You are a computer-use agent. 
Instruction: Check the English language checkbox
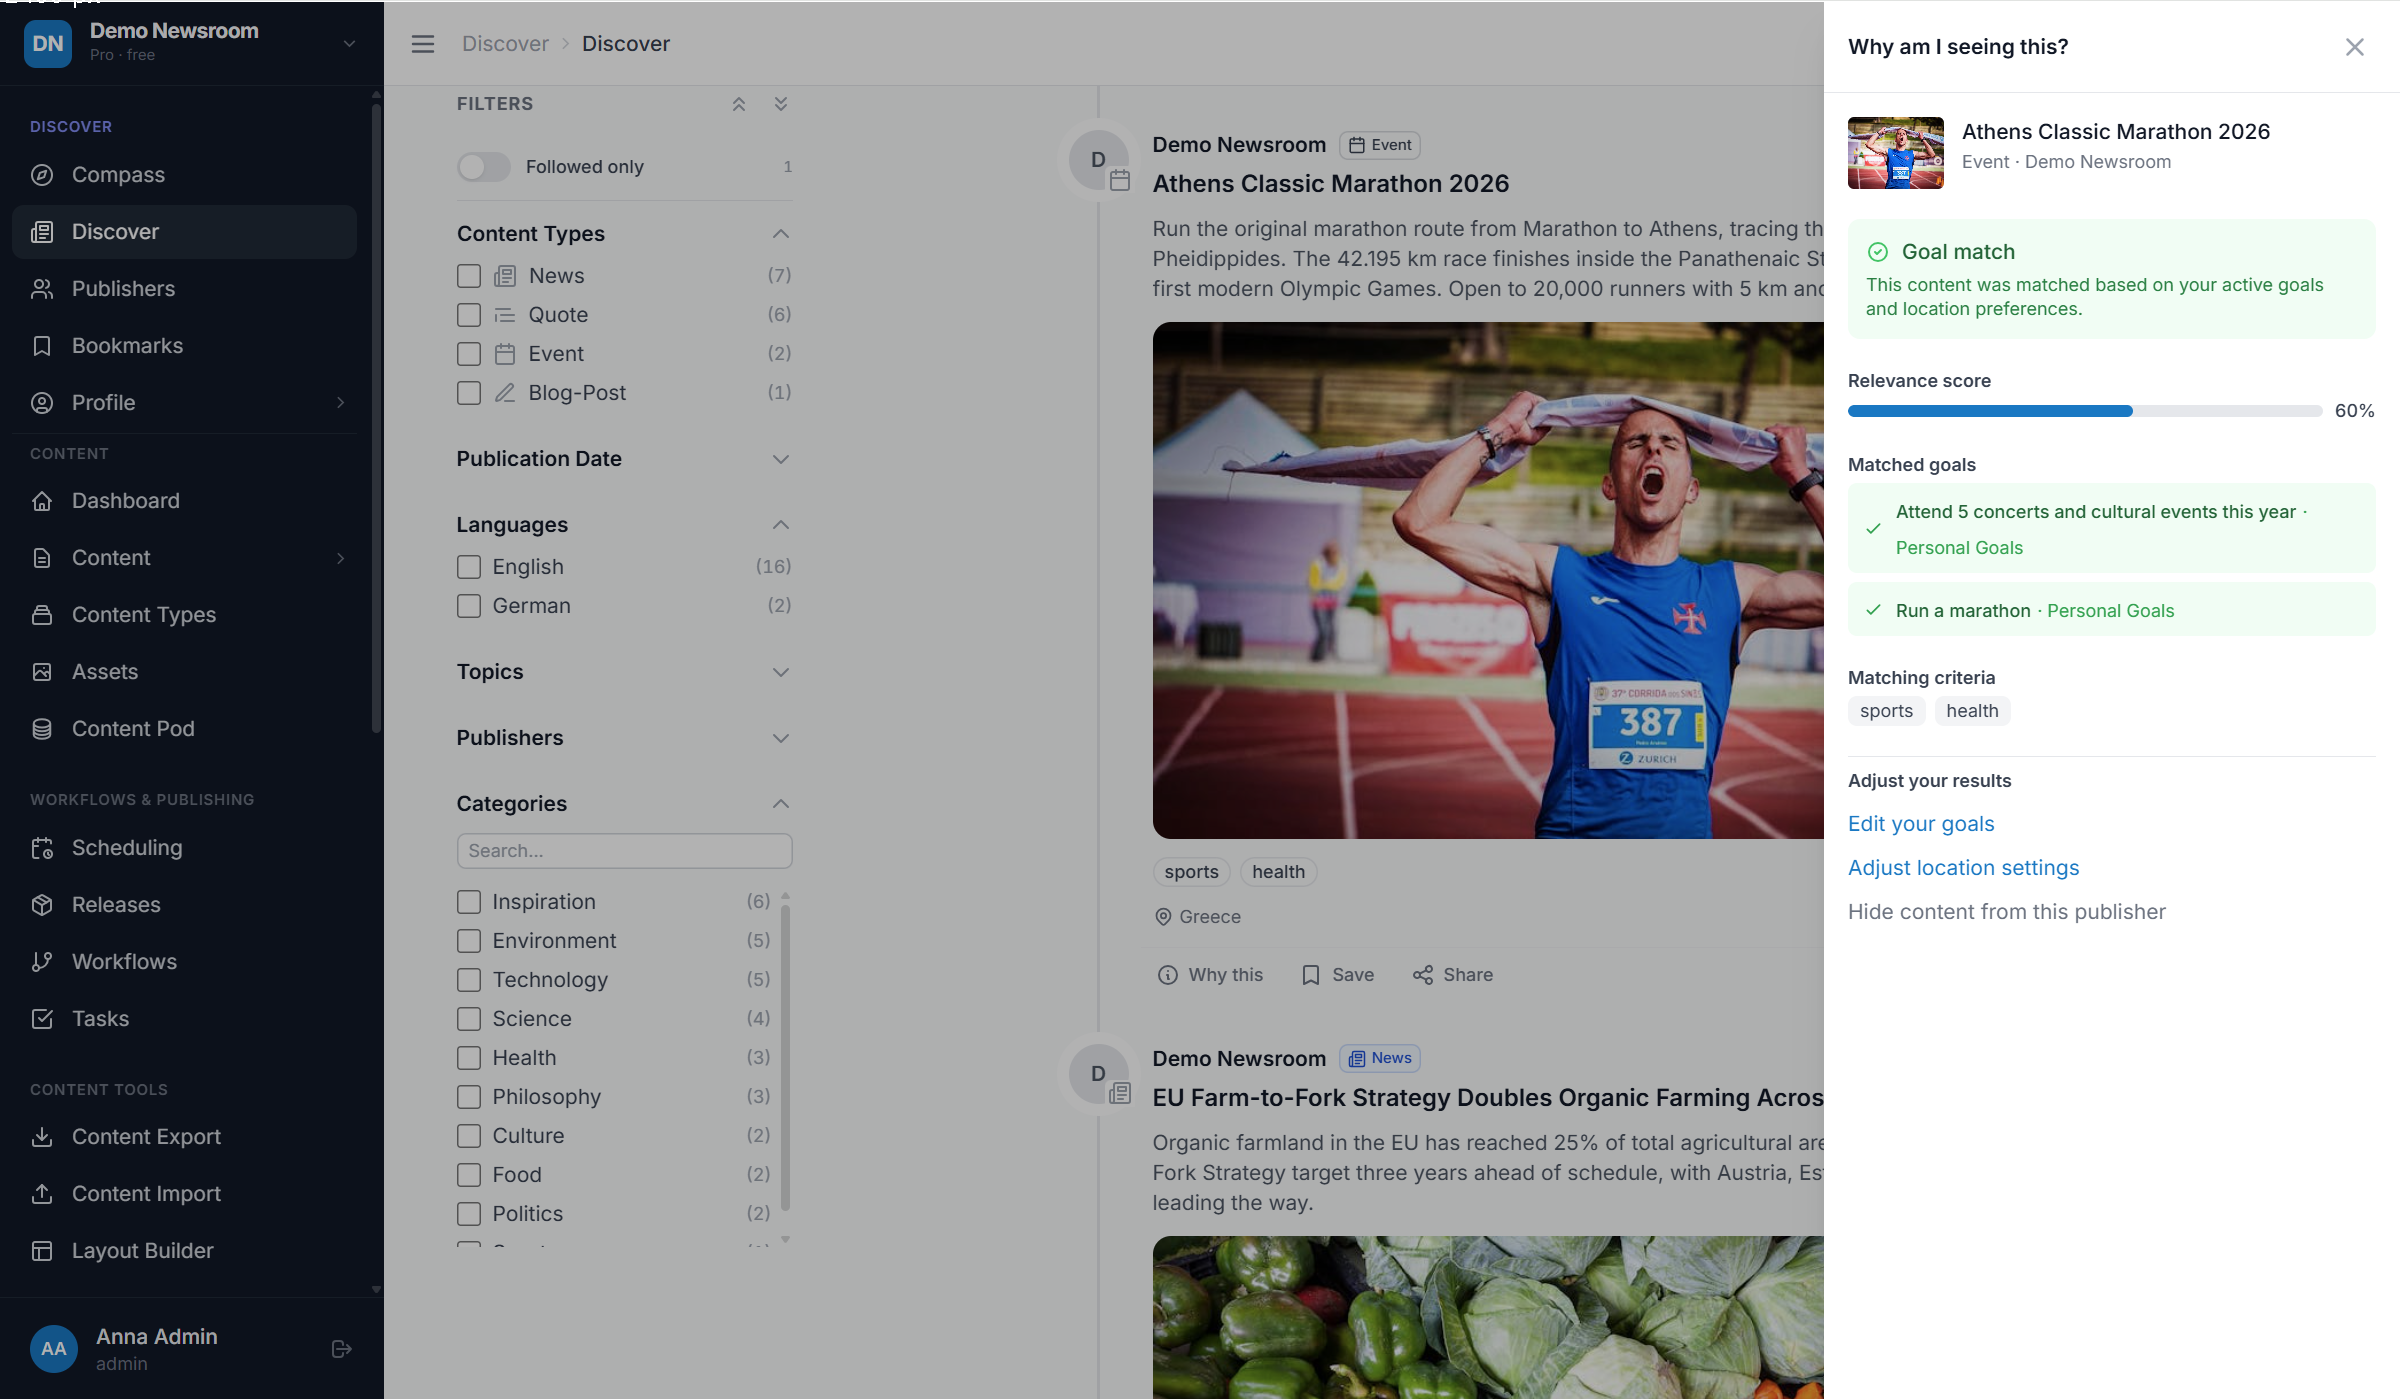click(469, 567)
